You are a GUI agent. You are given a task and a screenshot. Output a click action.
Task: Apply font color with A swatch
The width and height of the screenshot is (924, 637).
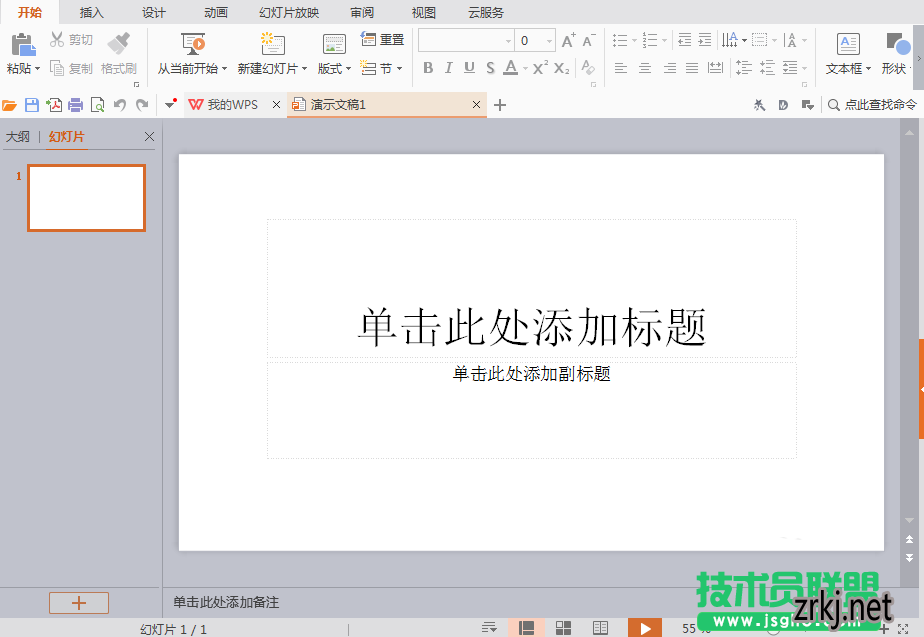(x=511, y=68)
